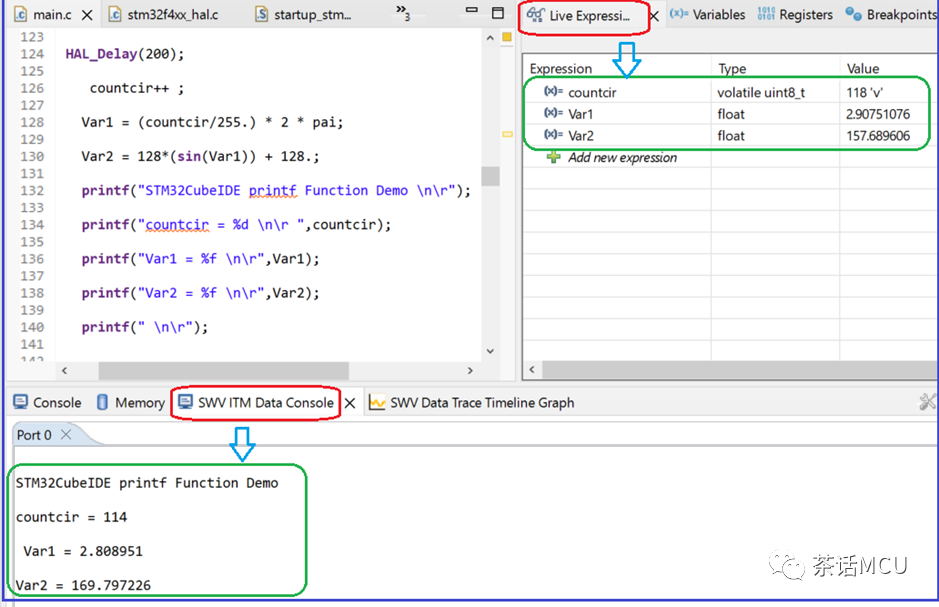Viewport: 939px width, 607px height.
Task: Maximize the editor area
Action: point(498,13)
